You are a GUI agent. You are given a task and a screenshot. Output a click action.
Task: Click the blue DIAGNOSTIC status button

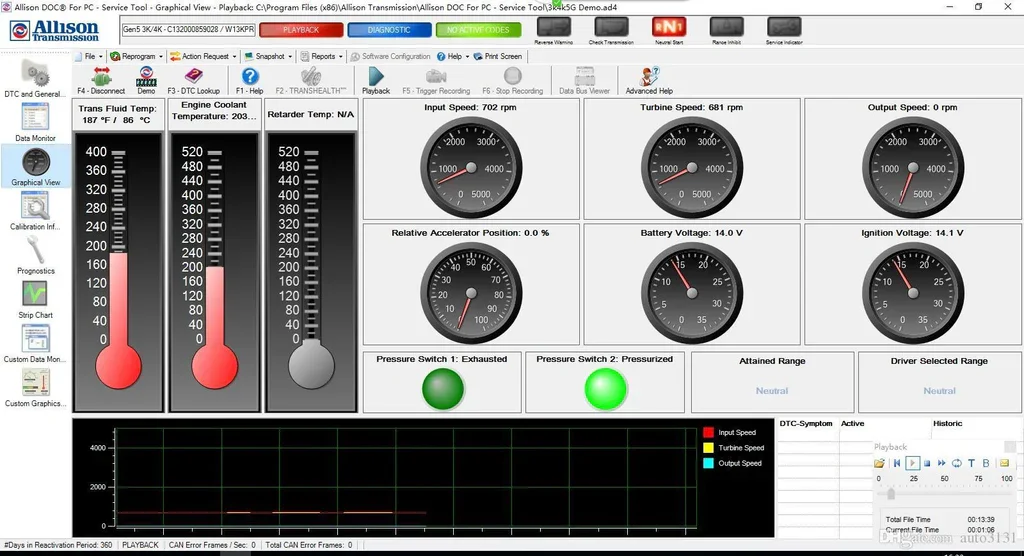point(389,30)
